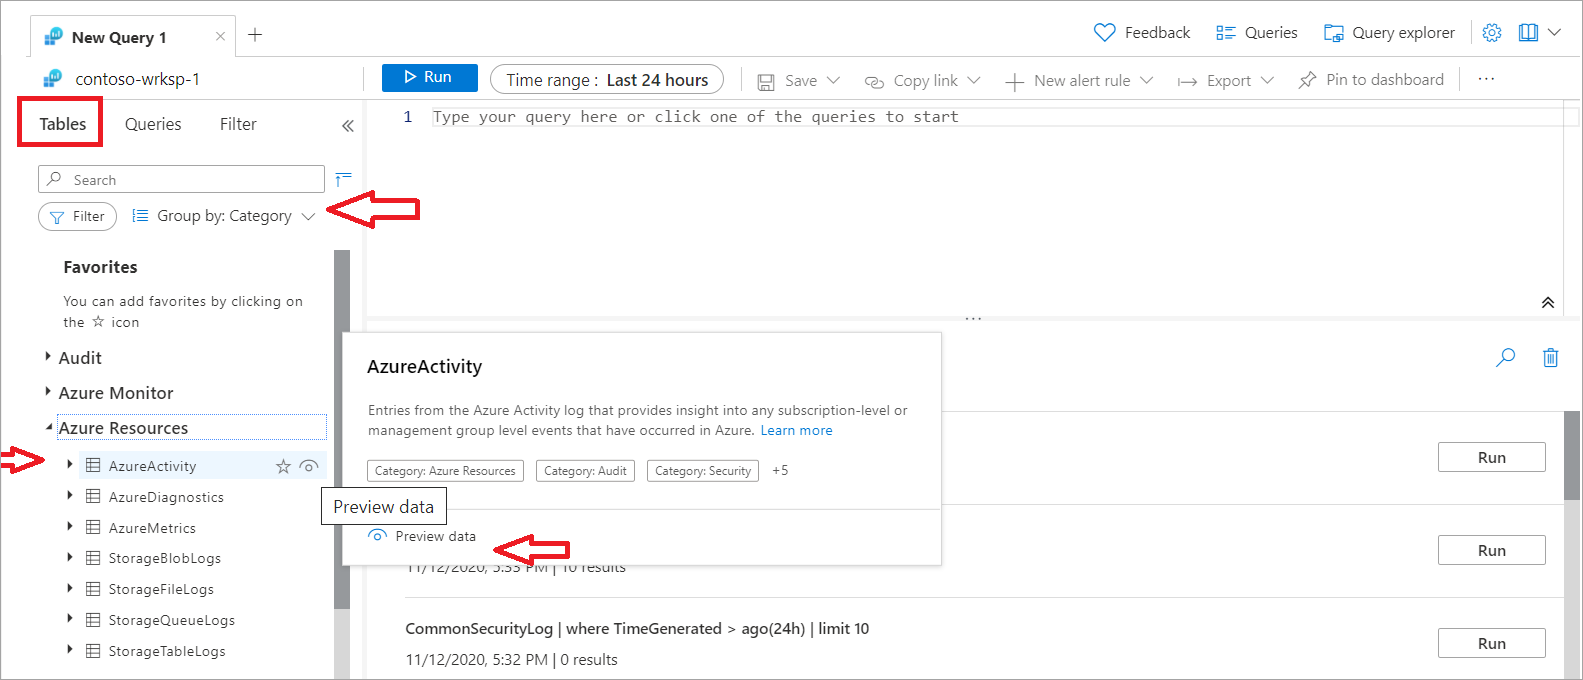Run the query with Run button

click(x=429, y=77)
